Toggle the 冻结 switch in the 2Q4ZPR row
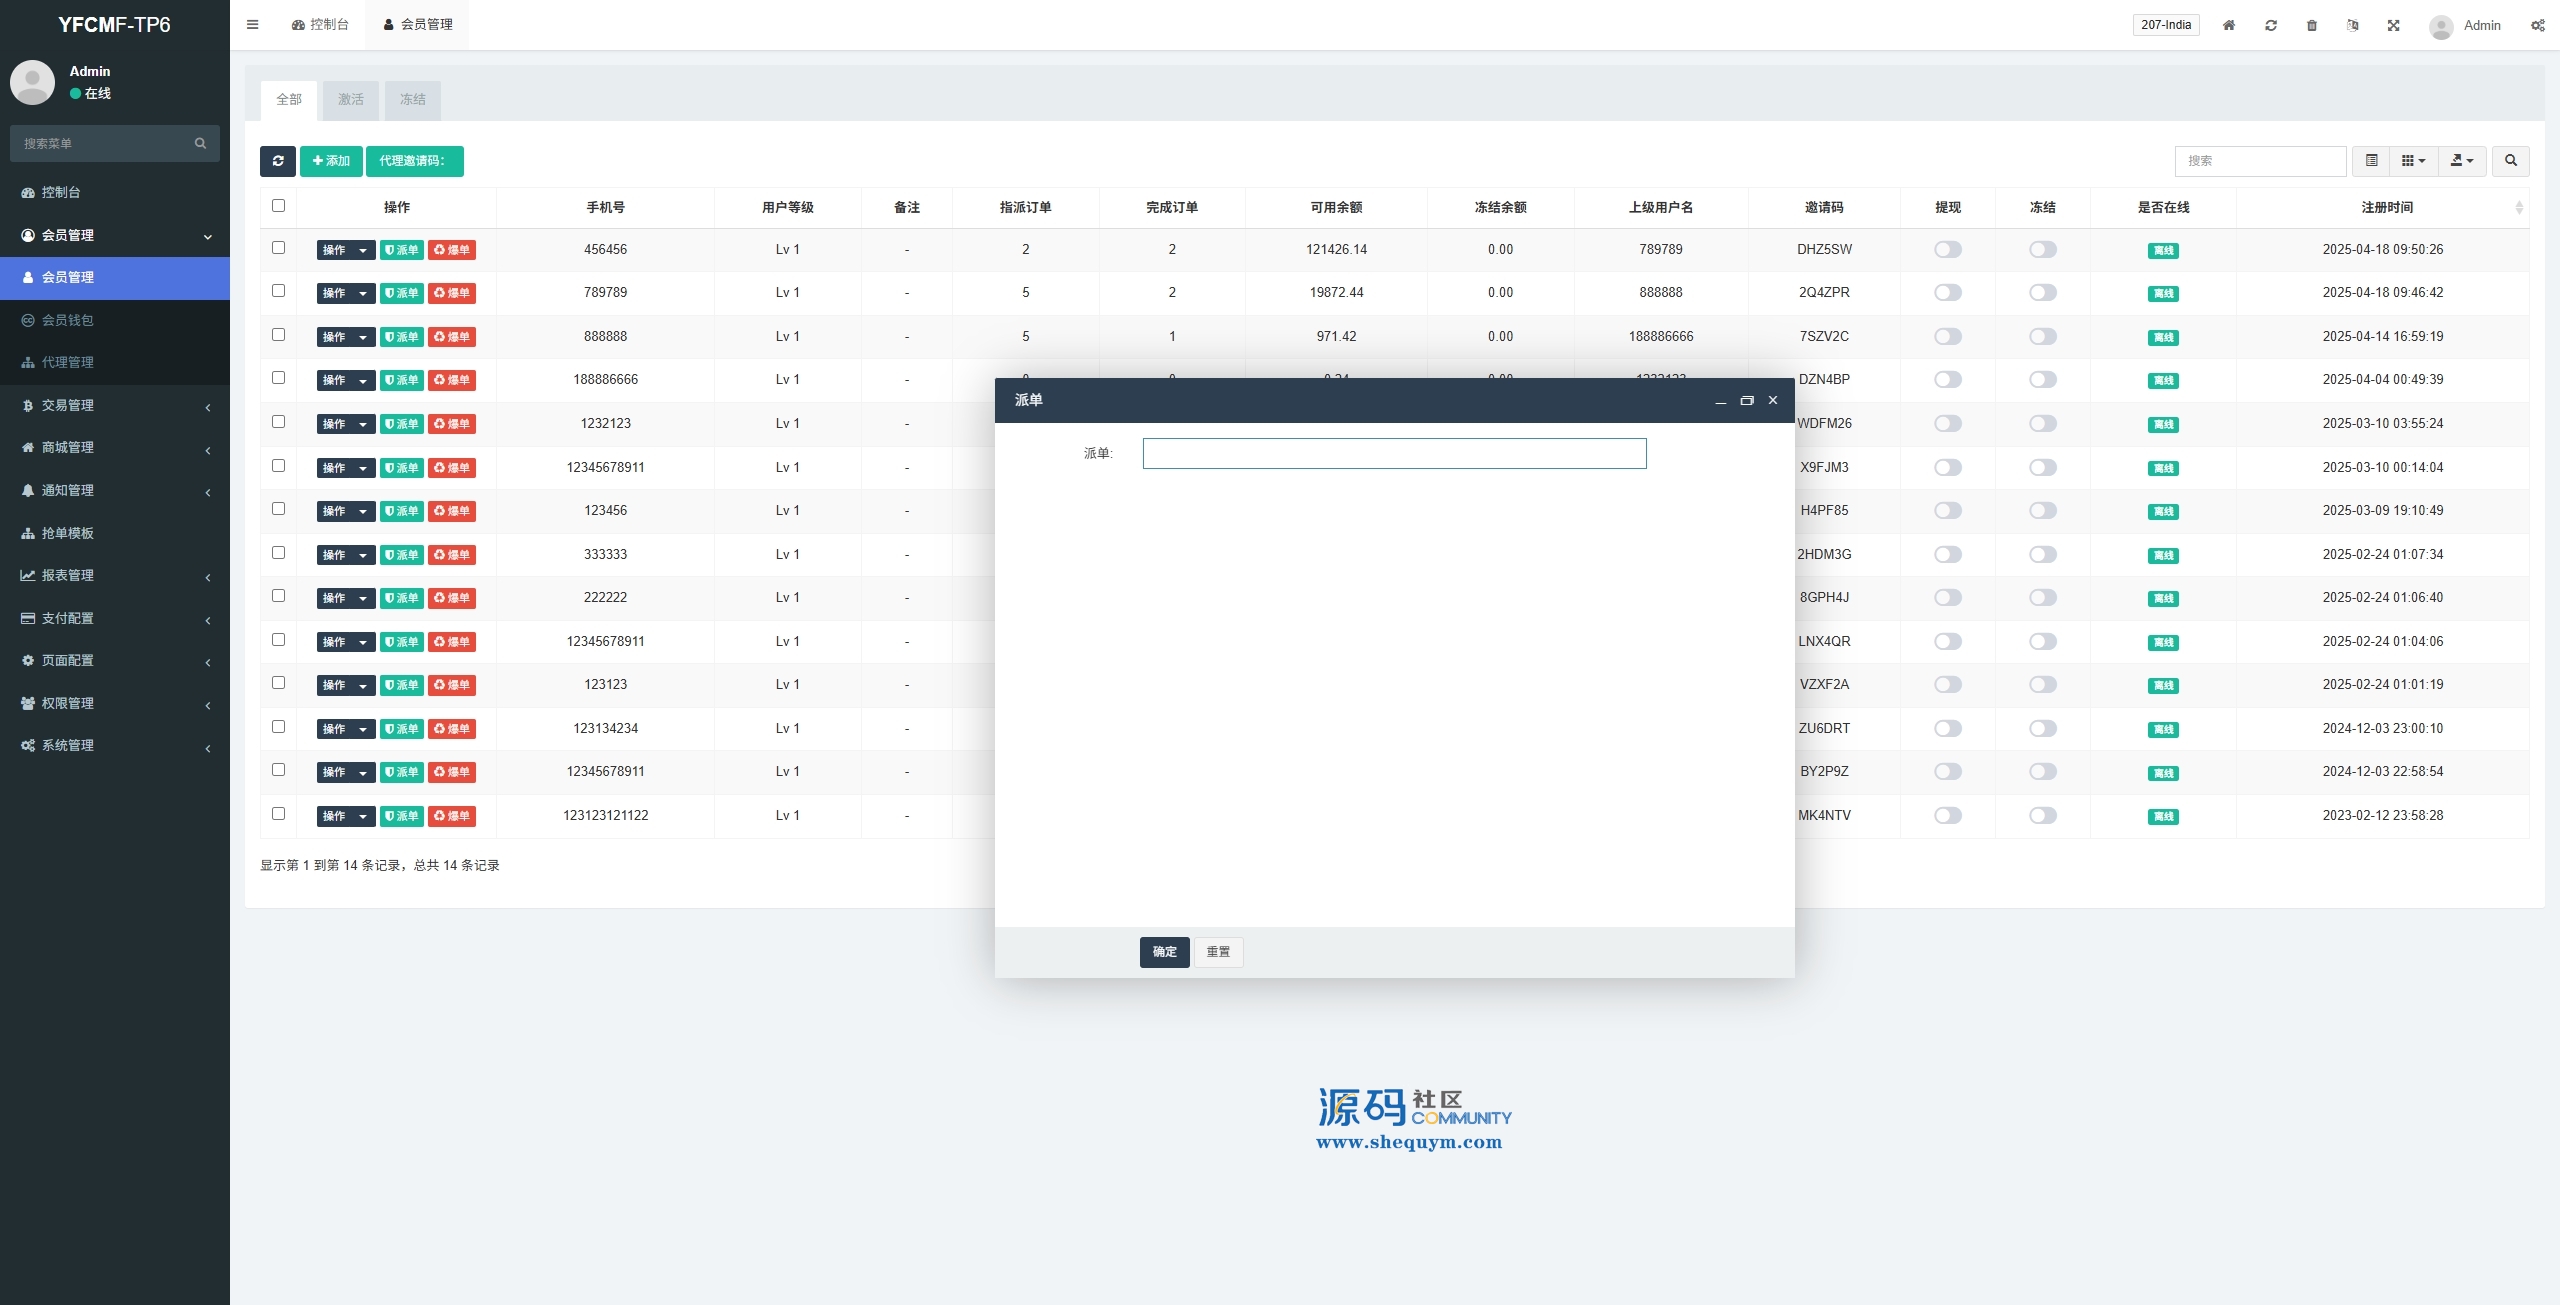 pyautogui.click(x=2043, y=293)
